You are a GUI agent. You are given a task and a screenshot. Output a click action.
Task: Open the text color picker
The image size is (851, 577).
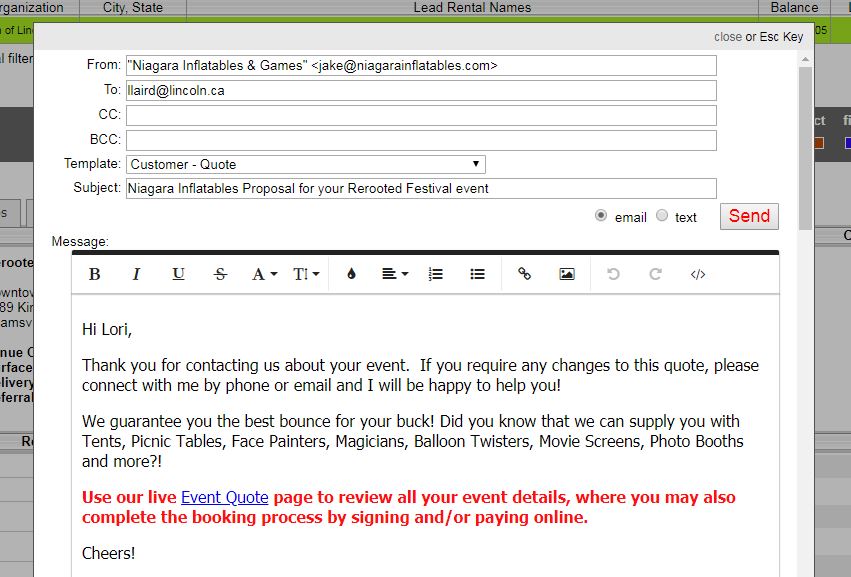(351, 274)
